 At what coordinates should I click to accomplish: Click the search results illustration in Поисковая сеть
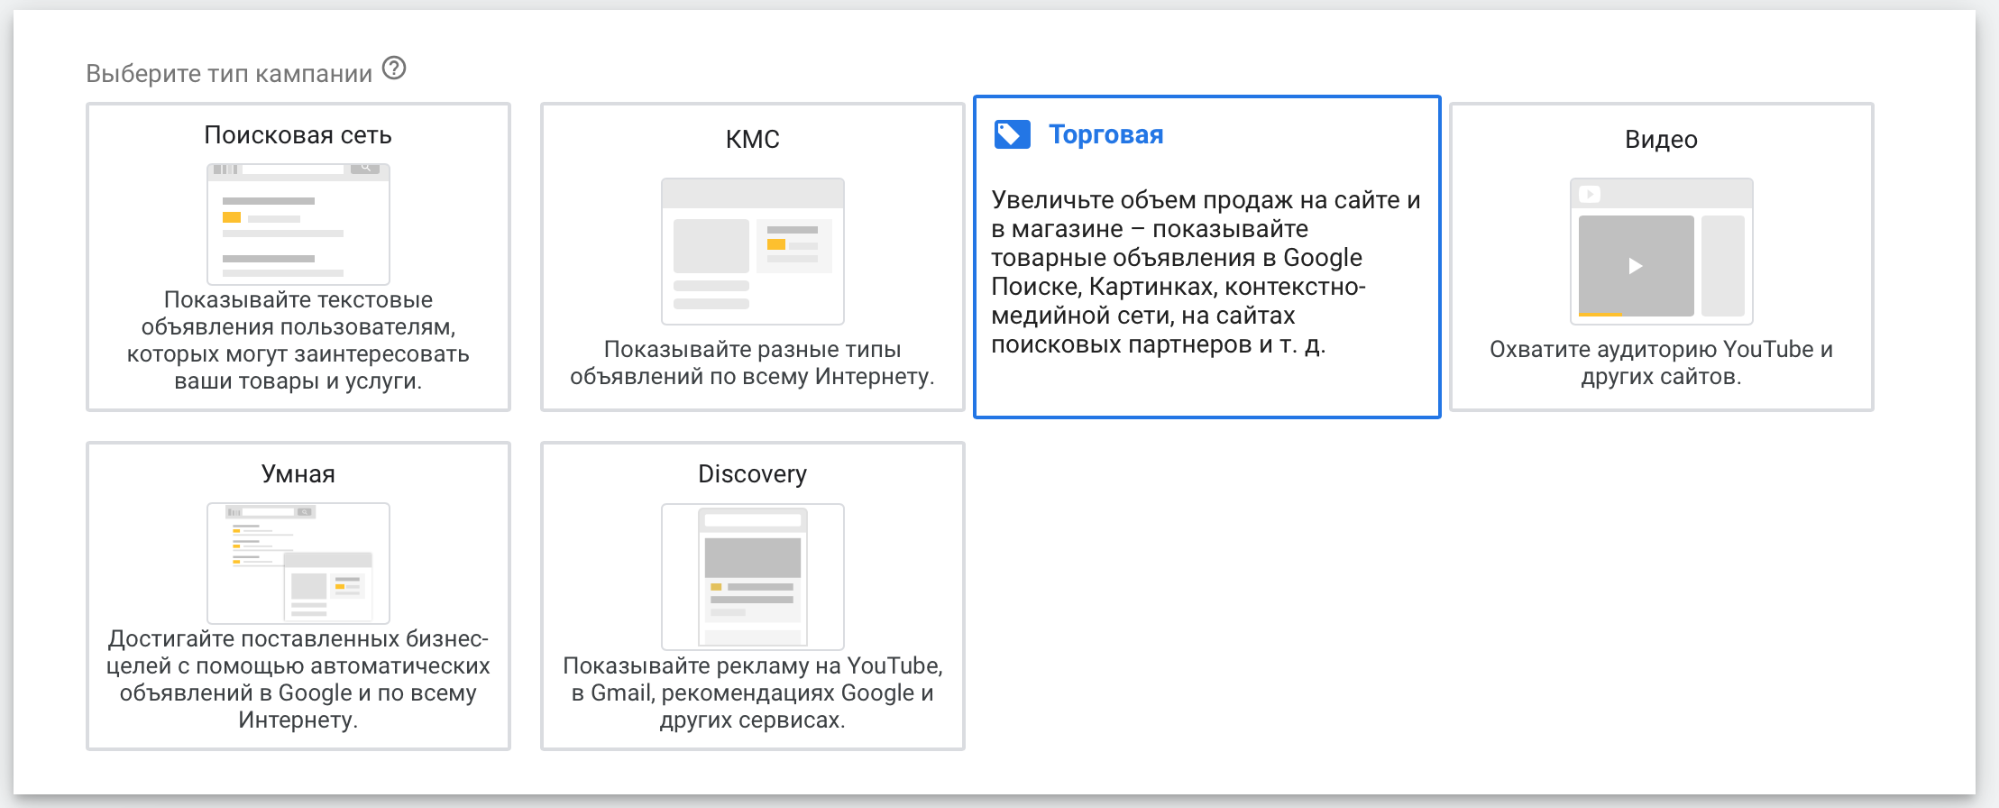pos(298,224)
